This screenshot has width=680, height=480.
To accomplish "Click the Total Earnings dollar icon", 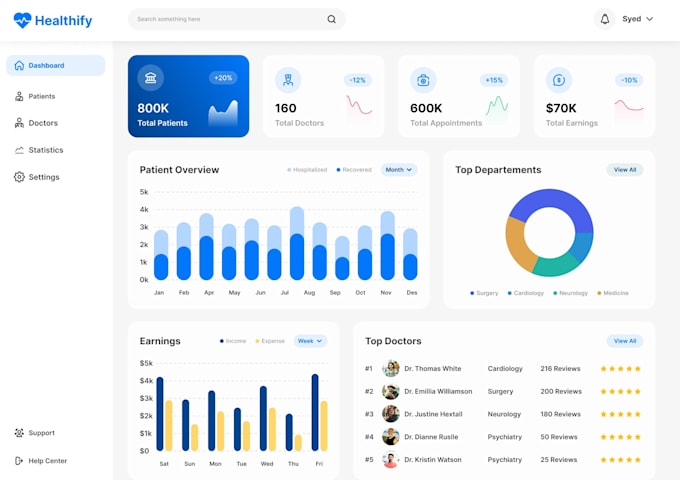I will pyautogui.click(x=559, y=80).
